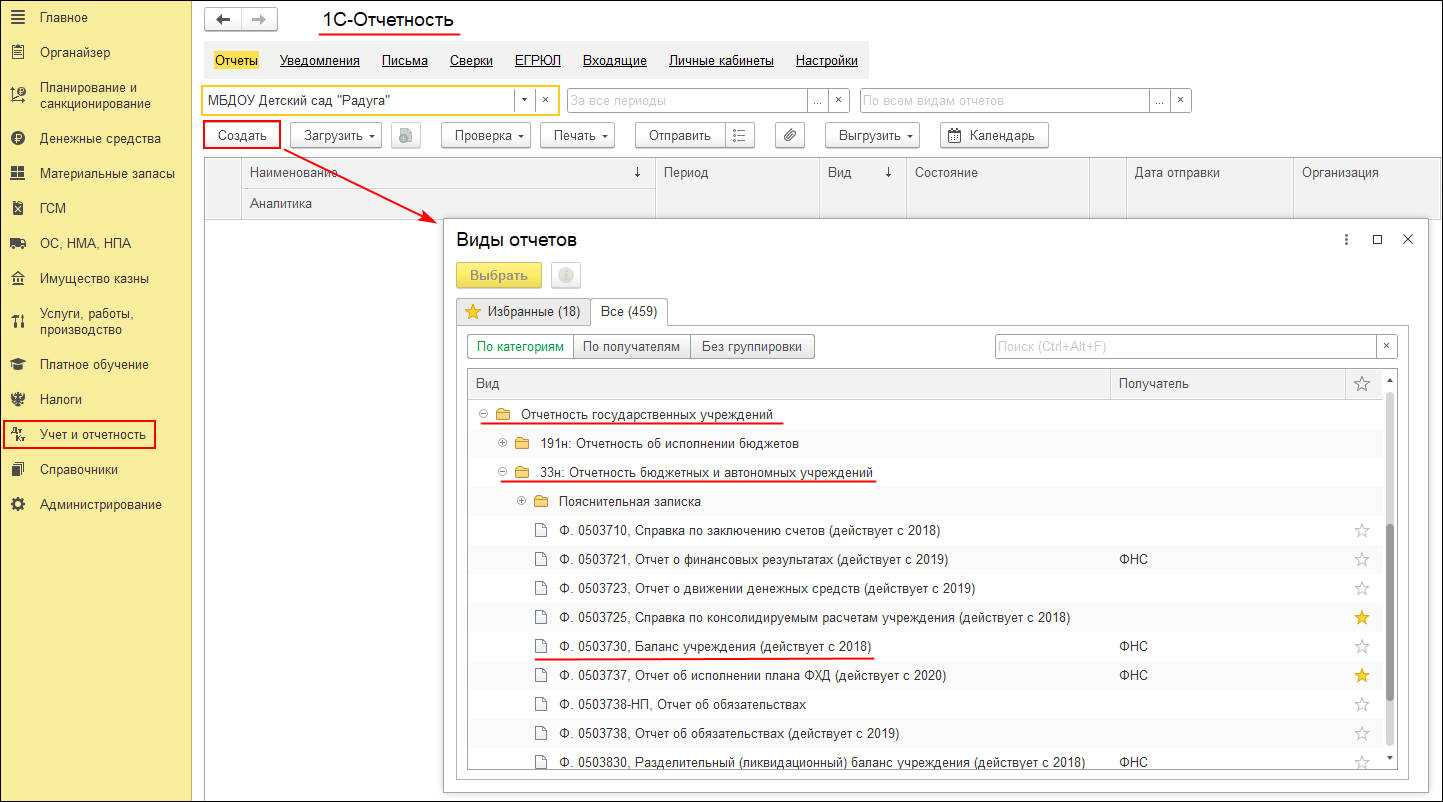The width and height of the screenshot is (1443, 802).
Task: Open Администрирование sidebar section
Action: tap(101, 504)
